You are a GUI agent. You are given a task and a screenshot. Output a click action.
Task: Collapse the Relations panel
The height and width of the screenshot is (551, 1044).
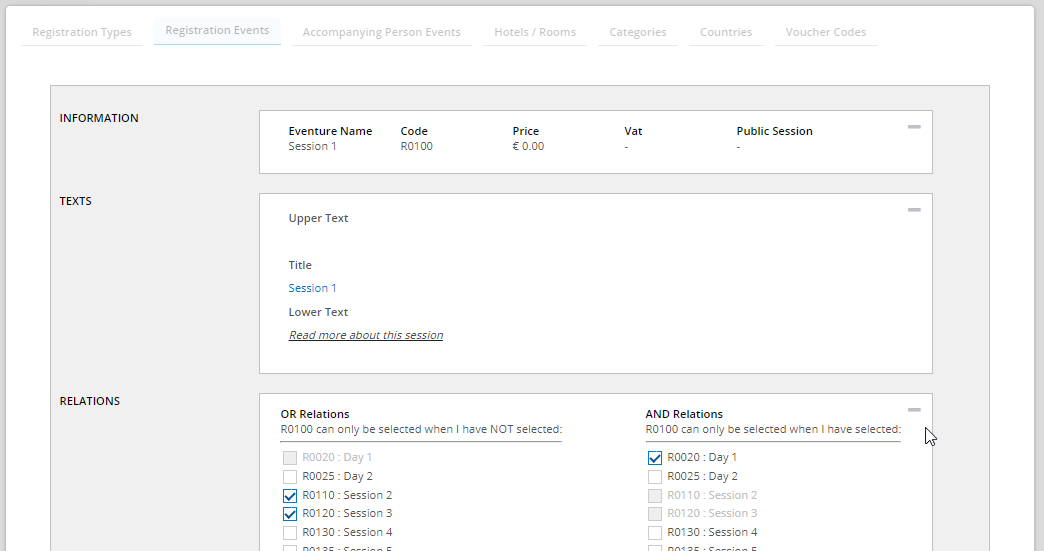913,410
